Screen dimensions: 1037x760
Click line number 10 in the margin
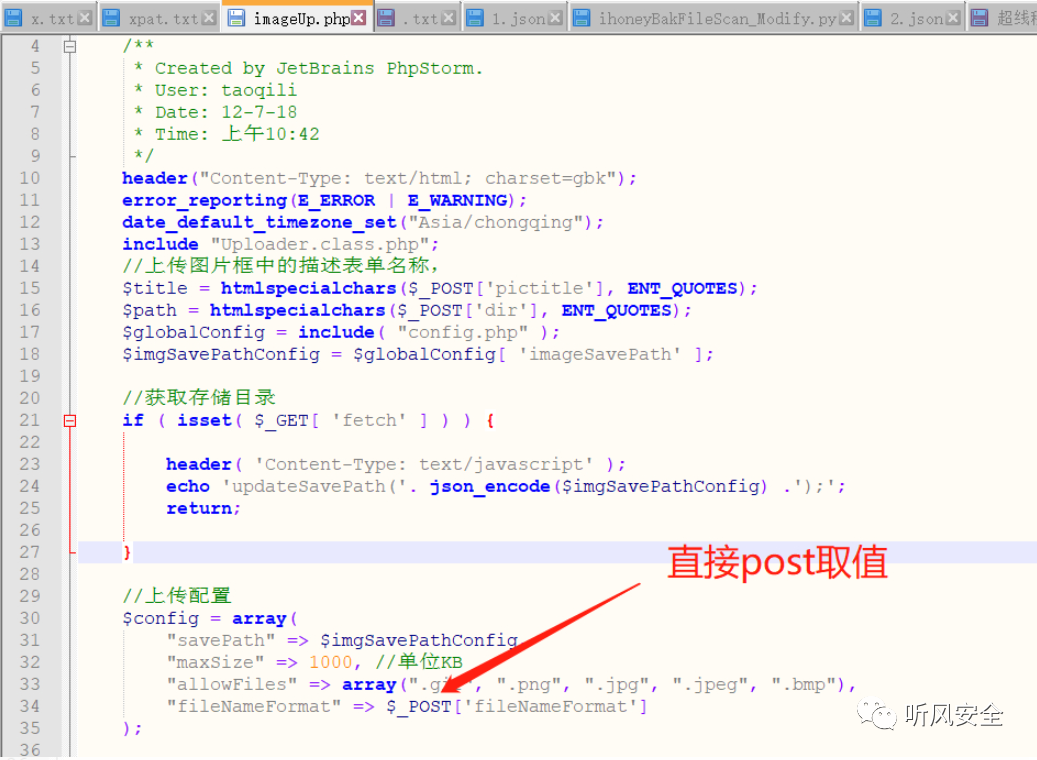coord(30,178)
